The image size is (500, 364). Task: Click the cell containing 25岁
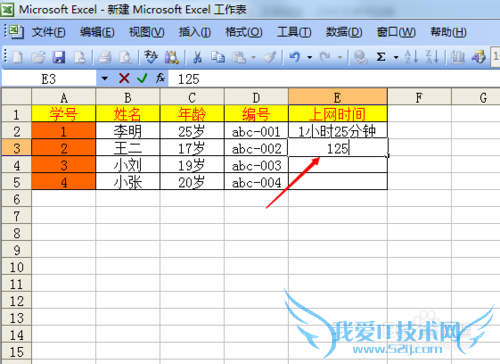click(192, 131)
